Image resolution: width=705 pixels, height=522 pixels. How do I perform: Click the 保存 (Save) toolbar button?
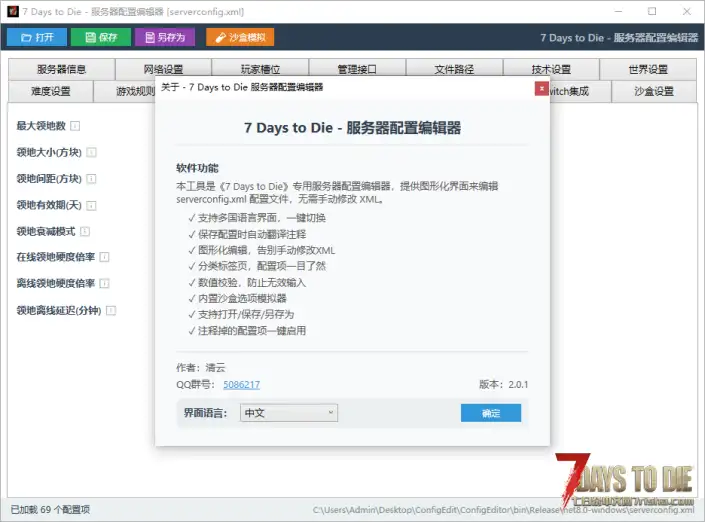click(x=101, y=37)
